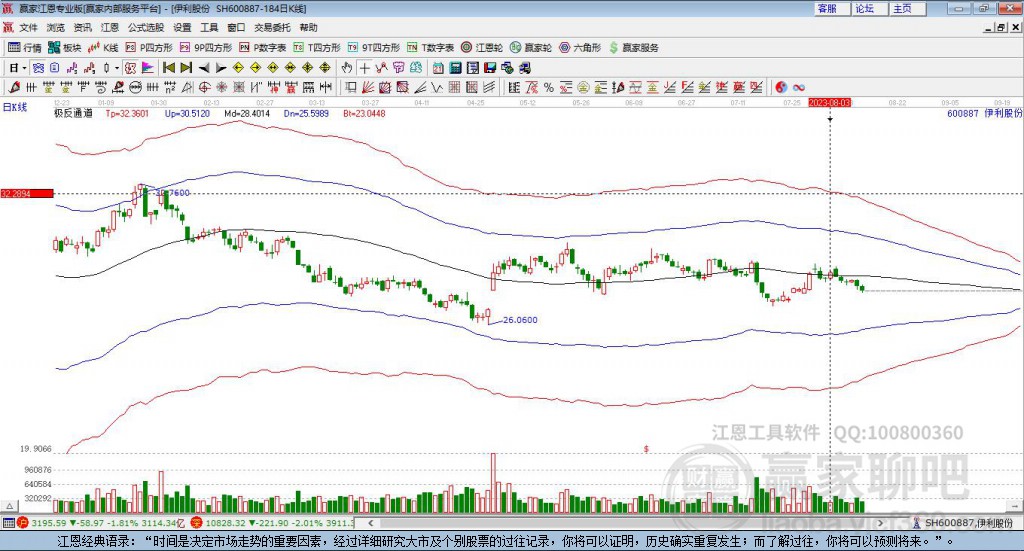Click the red 2023-08-03 date marker
Screen dimensions: 1024x551
click(829, 102)
